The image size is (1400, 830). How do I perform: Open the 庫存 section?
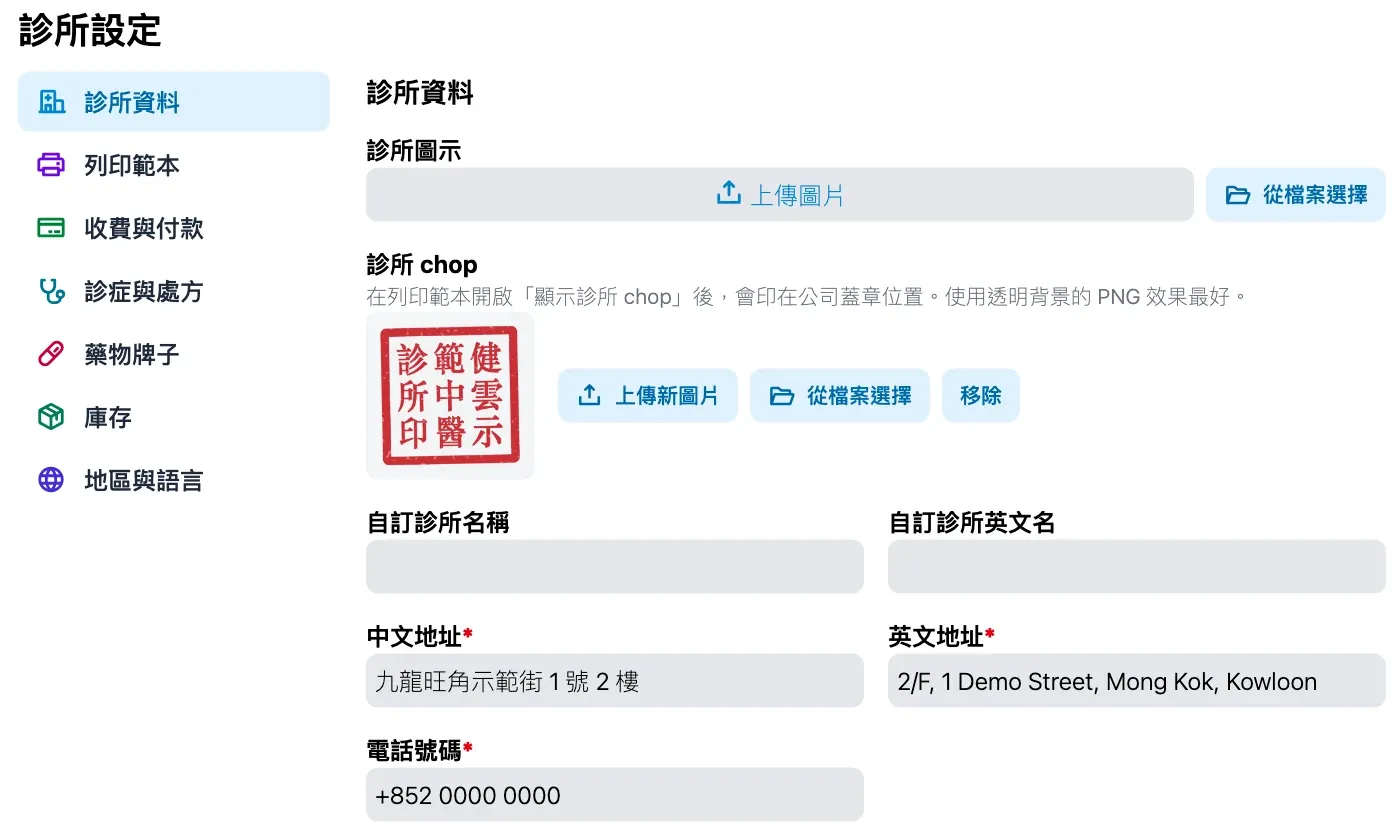coord(174,417)
